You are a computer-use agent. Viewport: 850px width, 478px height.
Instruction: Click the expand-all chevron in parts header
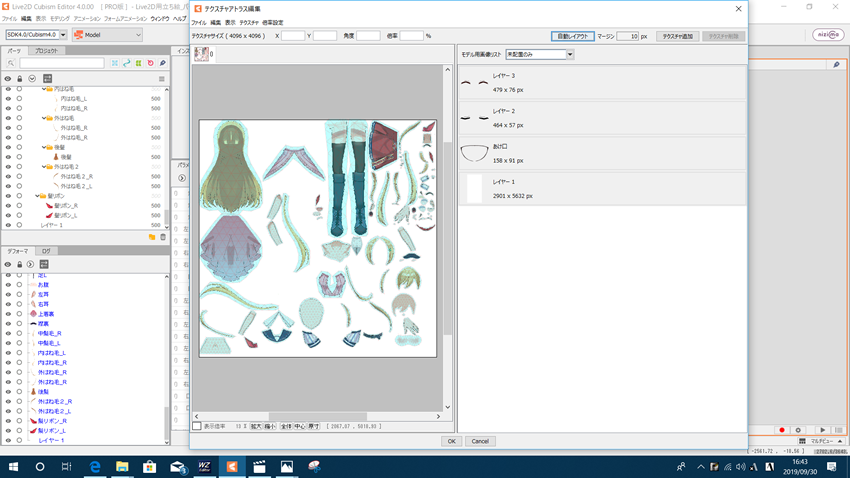(32, 79)
